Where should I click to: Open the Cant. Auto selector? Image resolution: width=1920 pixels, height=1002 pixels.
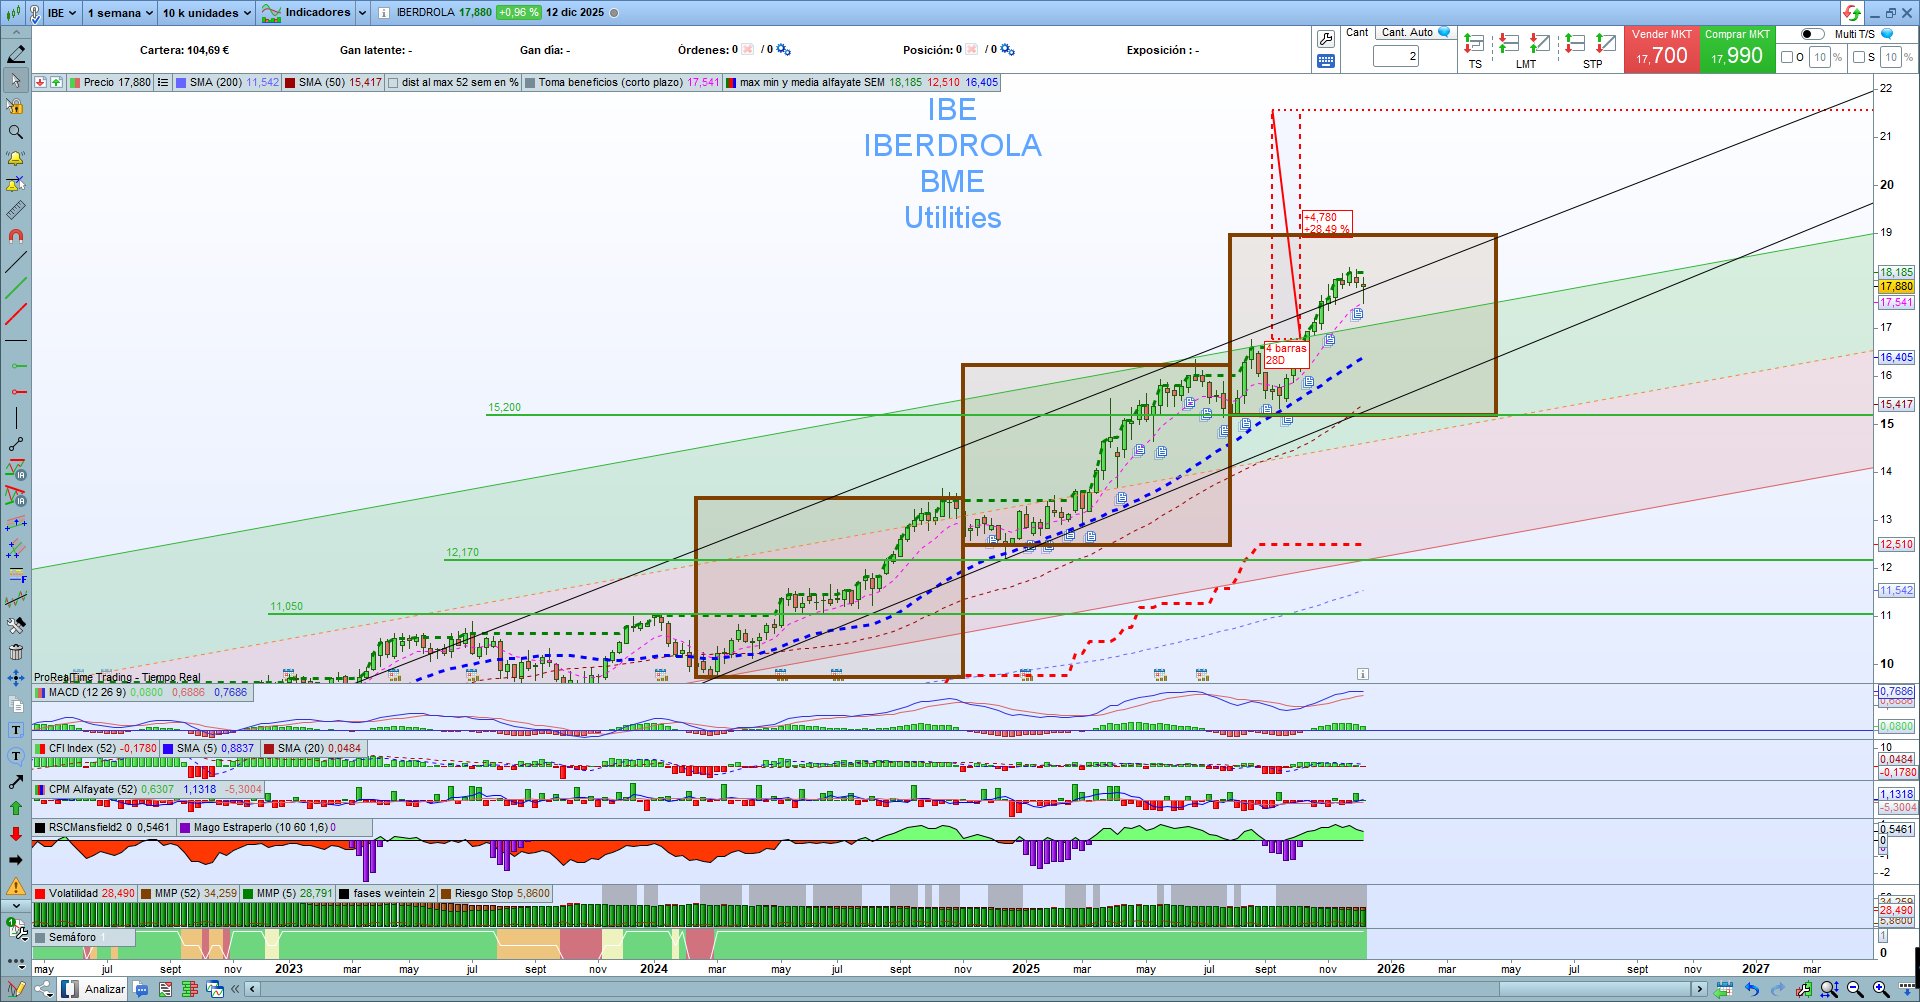1414,33
